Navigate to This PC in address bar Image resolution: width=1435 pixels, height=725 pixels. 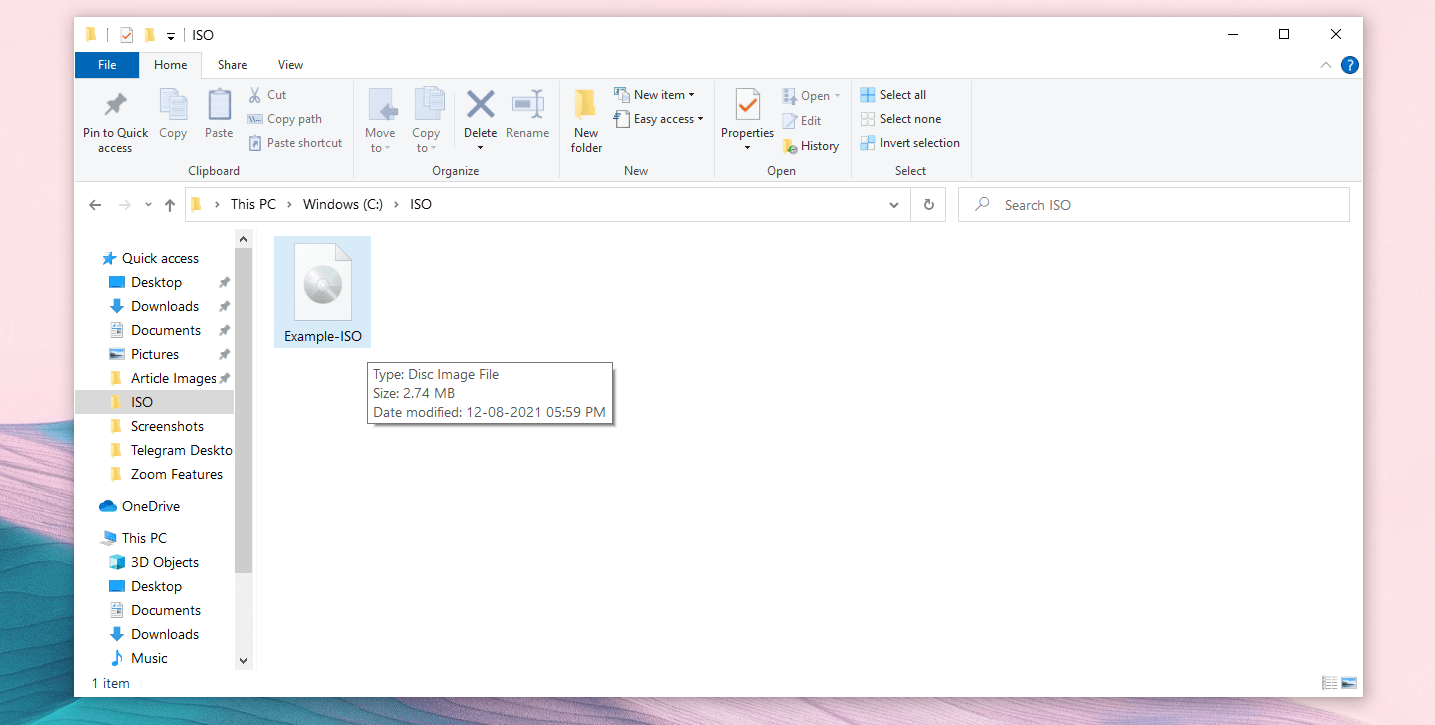point(253,205)
